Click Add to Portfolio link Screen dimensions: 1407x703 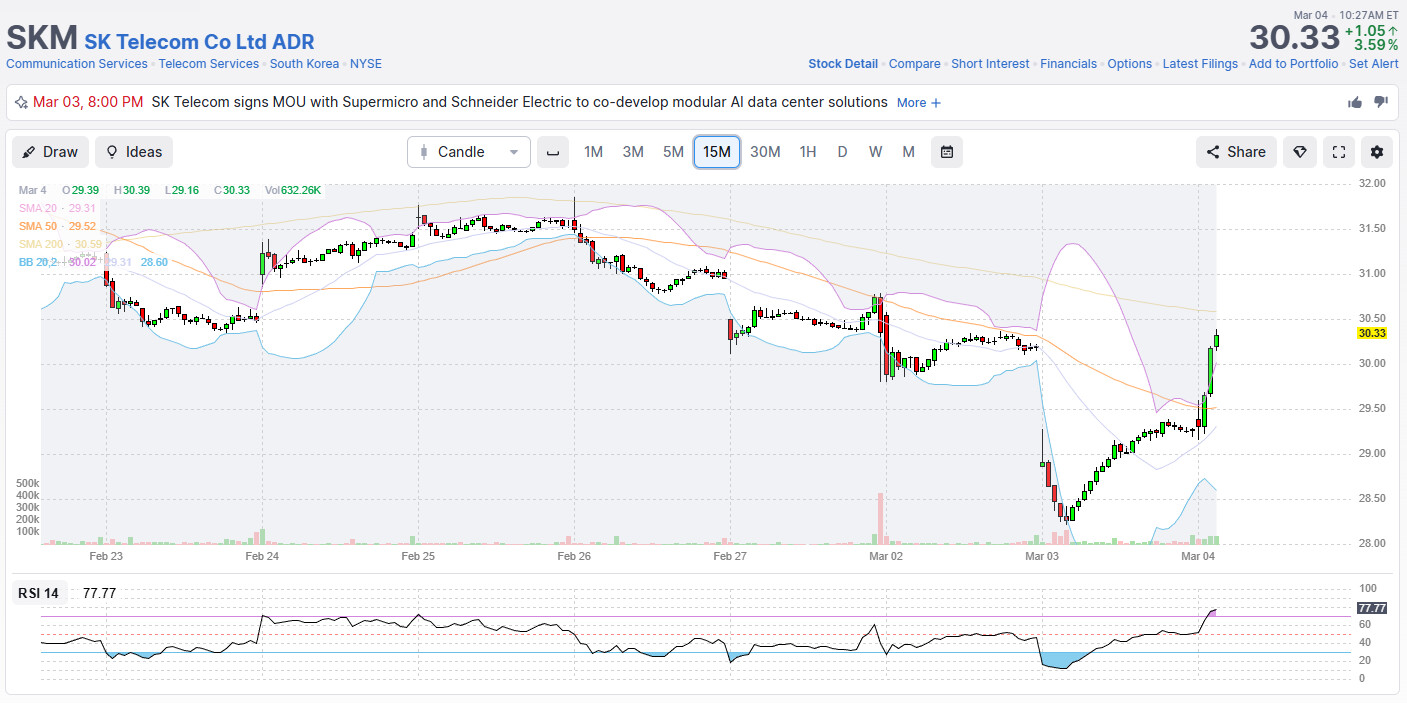click(1293, 64)
